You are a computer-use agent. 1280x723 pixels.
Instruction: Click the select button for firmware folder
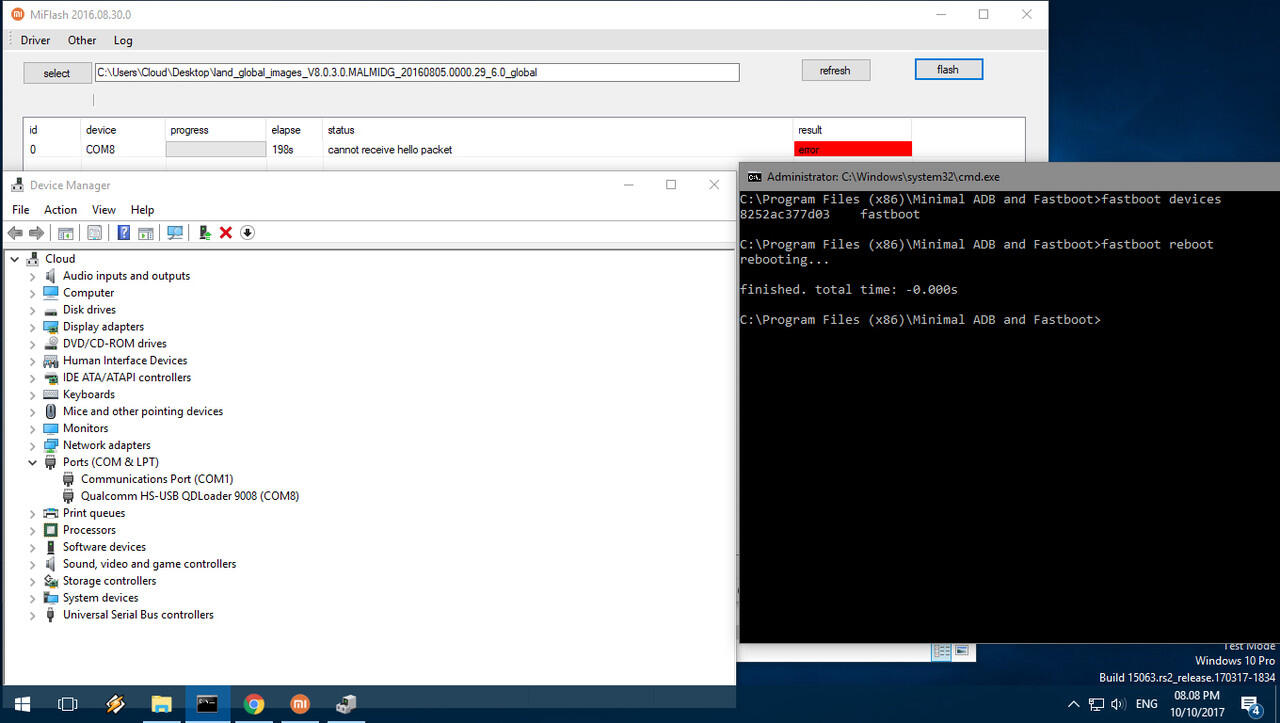tap(57, 73)
